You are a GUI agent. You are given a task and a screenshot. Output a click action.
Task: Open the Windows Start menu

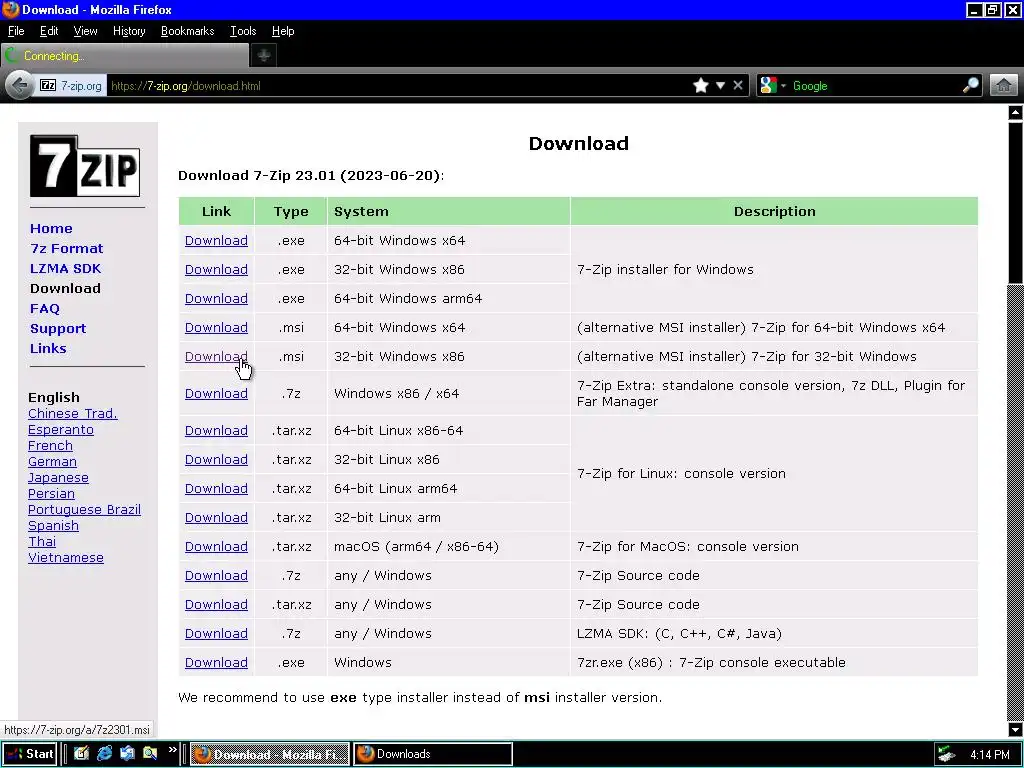[29, 754]
